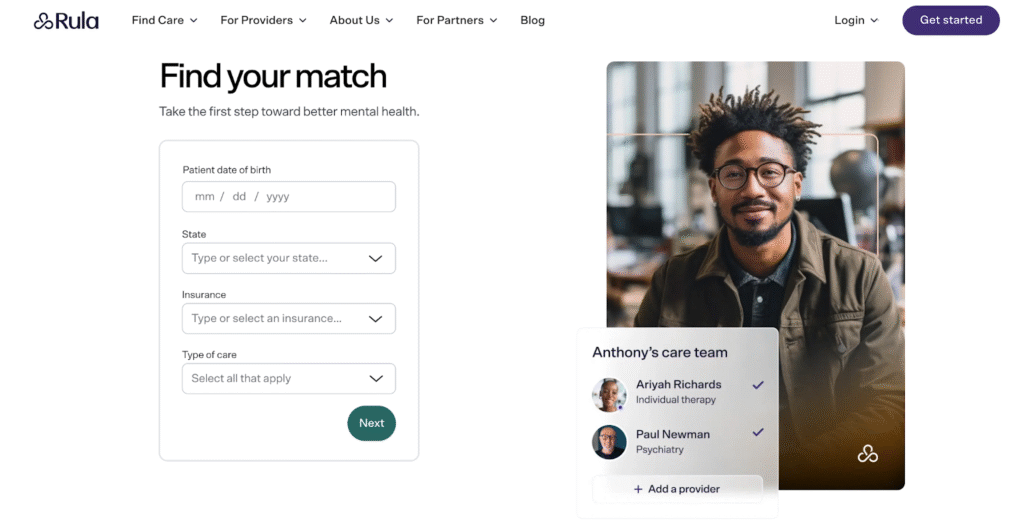Expand the About Us menu

361,20
